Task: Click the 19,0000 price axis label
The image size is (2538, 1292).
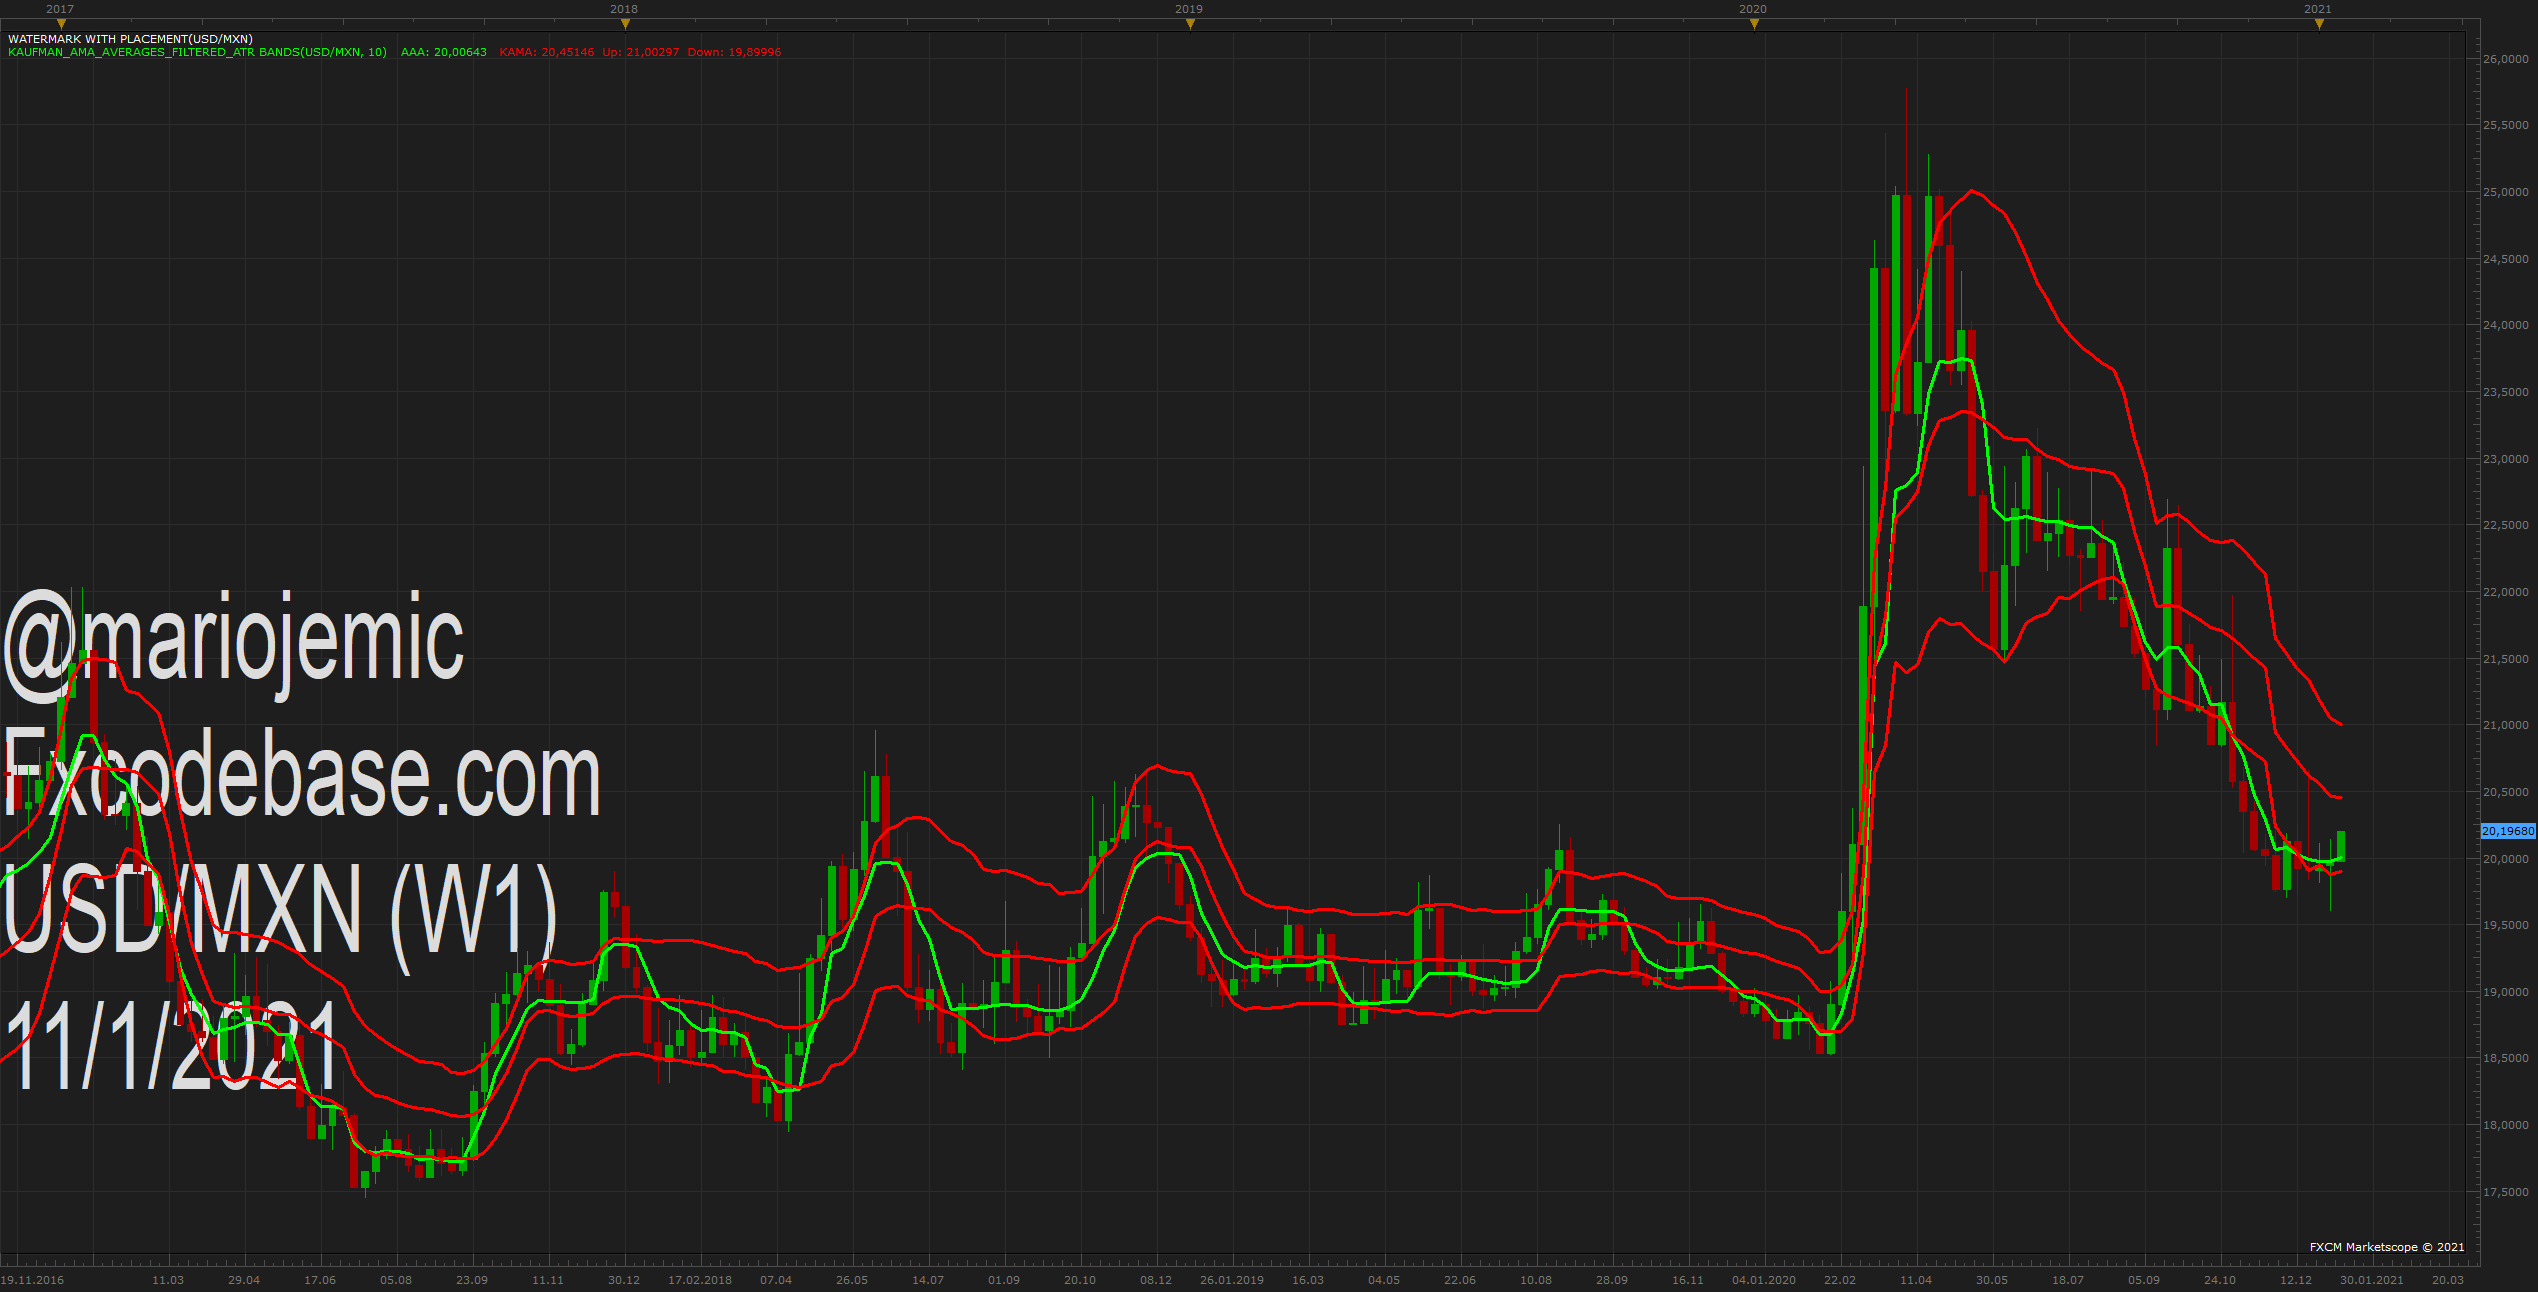Action: pos(2505,992)
